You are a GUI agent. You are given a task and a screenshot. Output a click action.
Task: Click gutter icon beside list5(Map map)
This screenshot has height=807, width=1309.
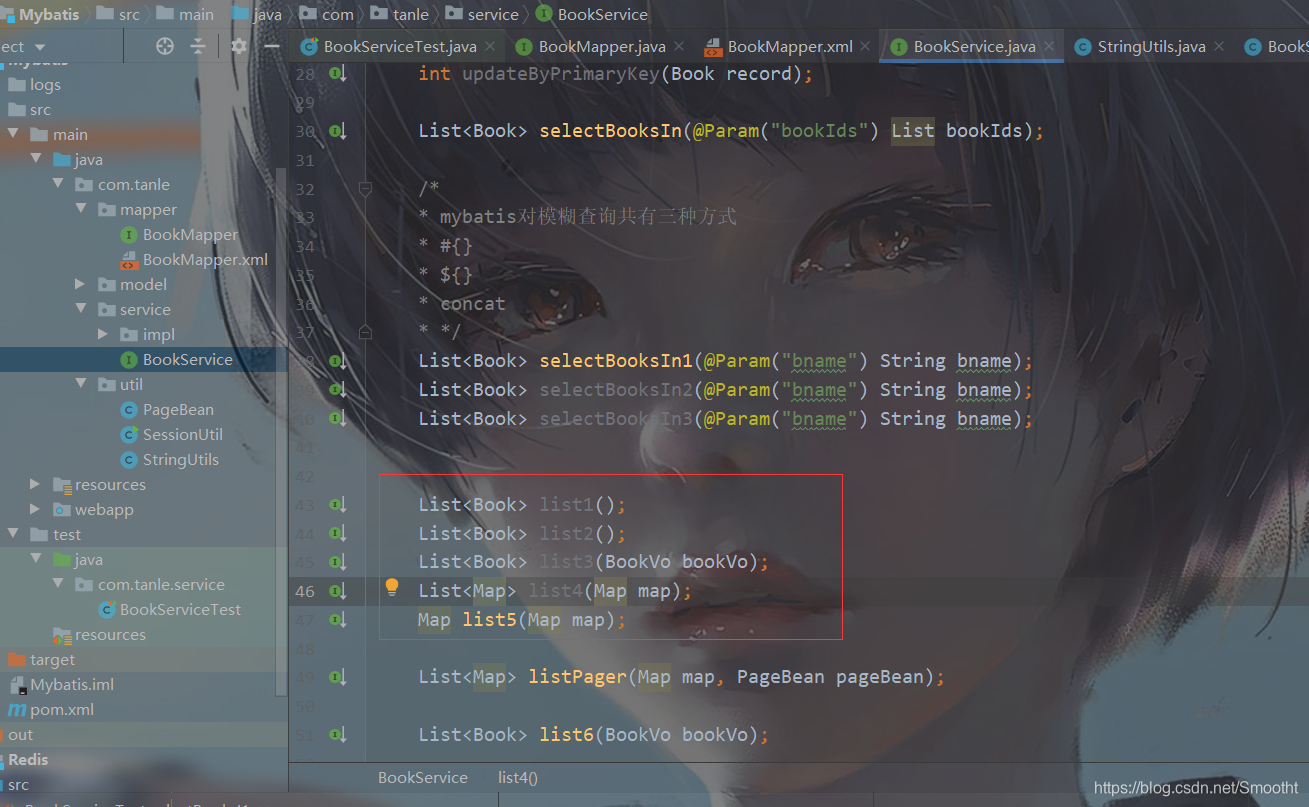tap(338, 620)
